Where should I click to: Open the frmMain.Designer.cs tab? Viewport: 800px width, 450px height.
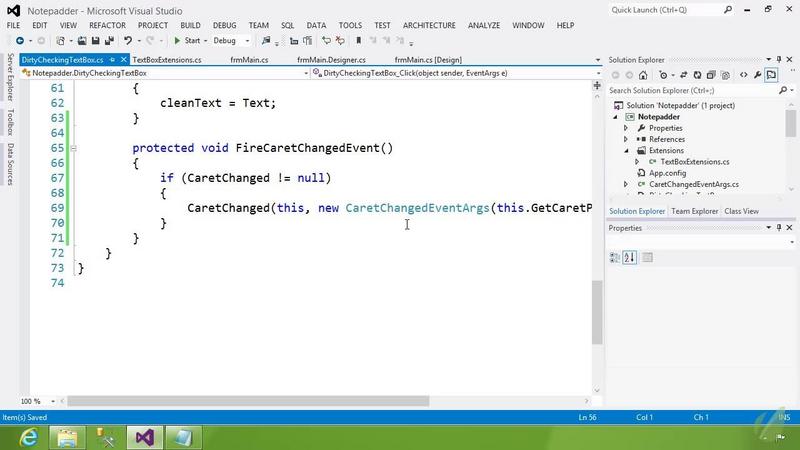pyautogui.click(x=331, y=60)
